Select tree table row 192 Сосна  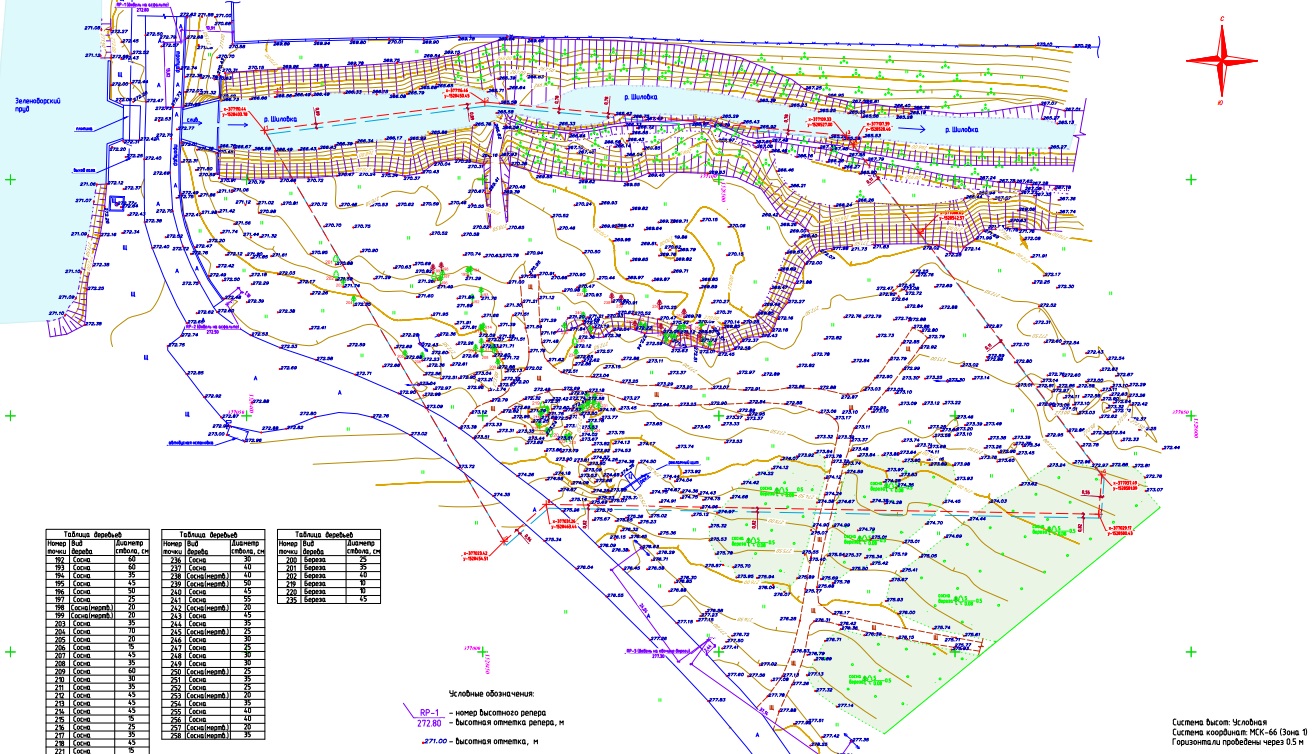[98, 559]
